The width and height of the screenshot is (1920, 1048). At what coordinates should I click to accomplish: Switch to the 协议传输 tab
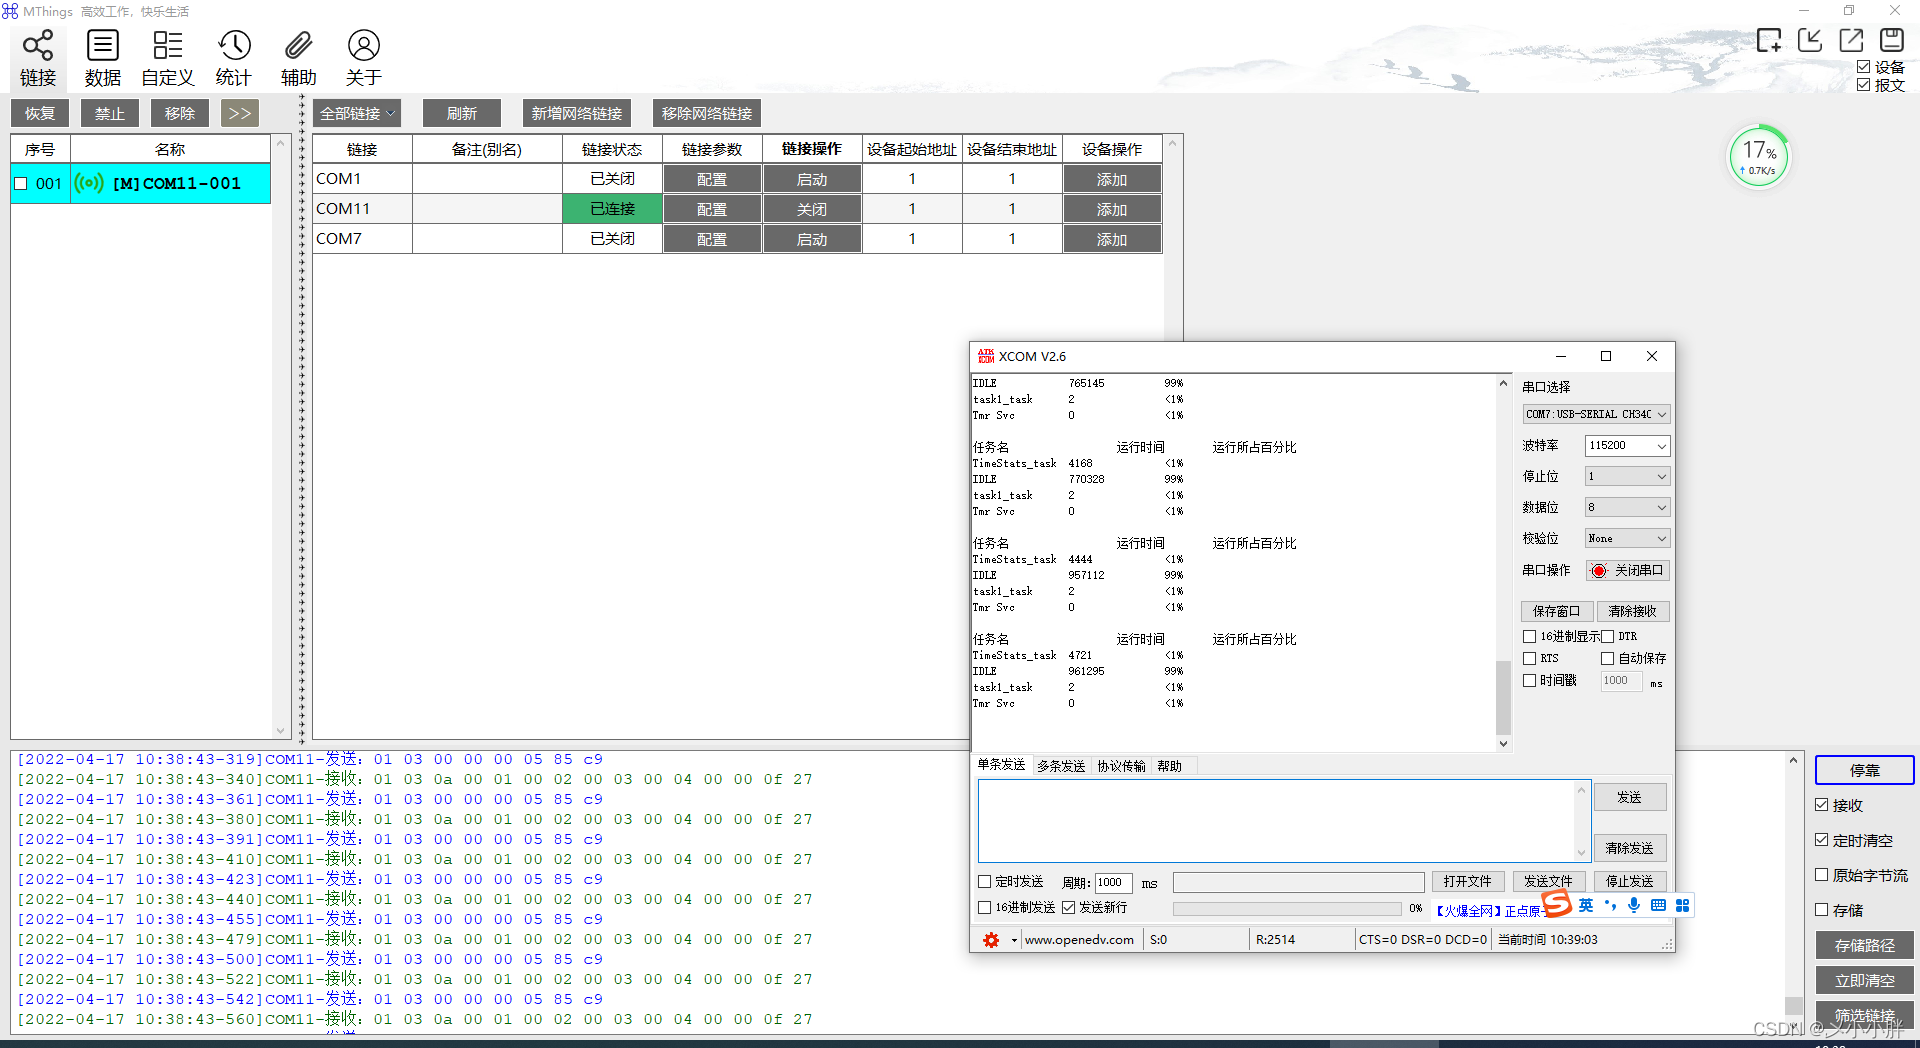[1121, 766]
